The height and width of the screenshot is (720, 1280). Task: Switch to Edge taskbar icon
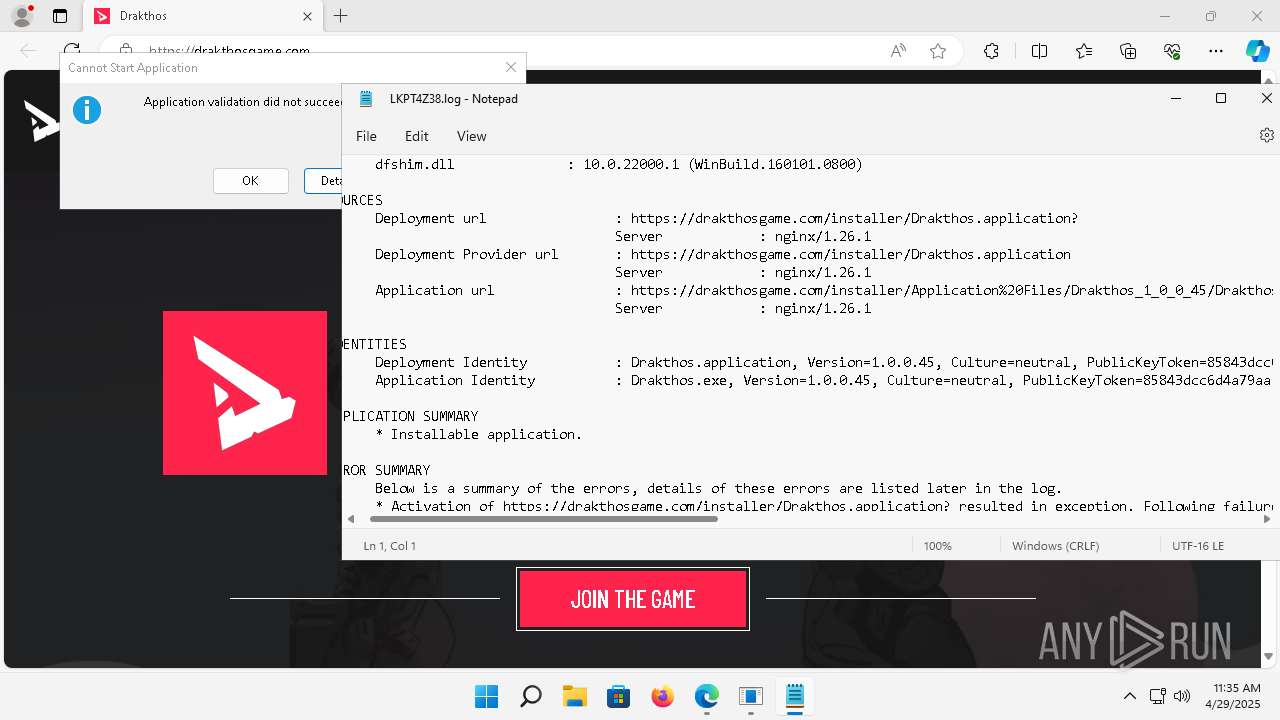pyautogui.click(x=706, y=696)
